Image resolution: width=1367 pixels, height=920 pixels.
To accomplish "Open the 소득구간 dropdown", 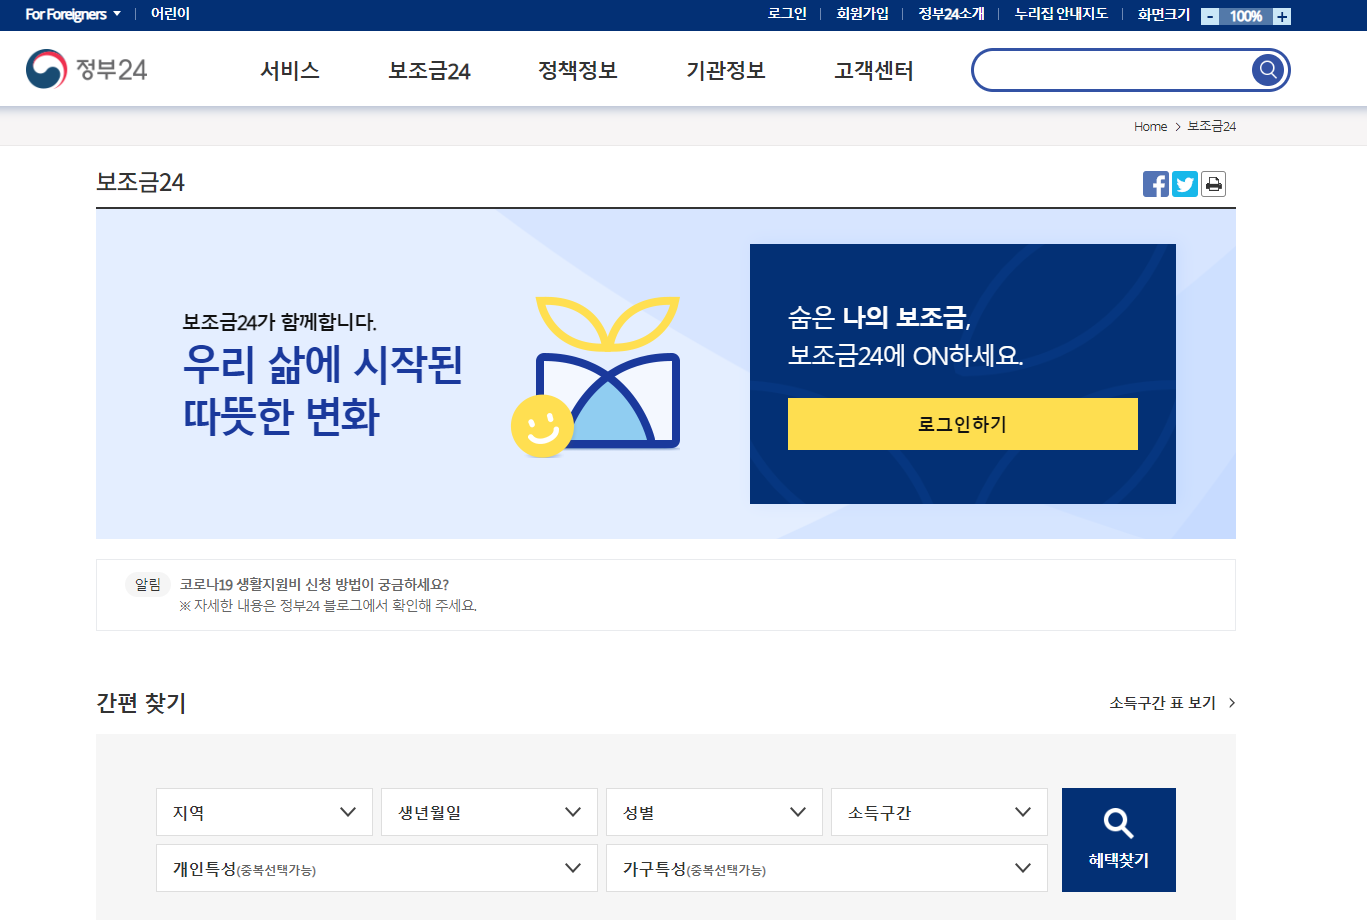I will tap(939, 812).
